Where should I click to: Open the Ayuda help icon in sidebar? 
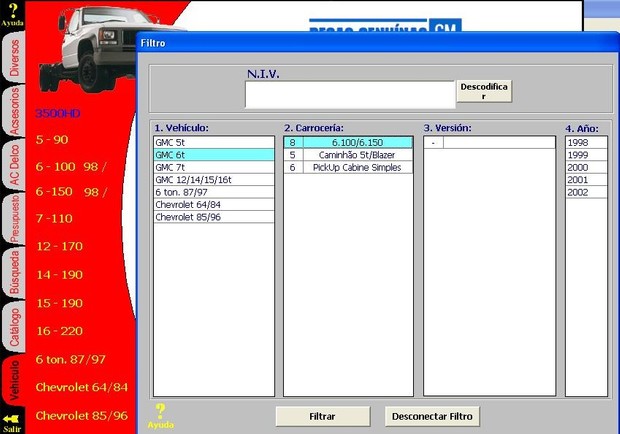tap(12, 15)
